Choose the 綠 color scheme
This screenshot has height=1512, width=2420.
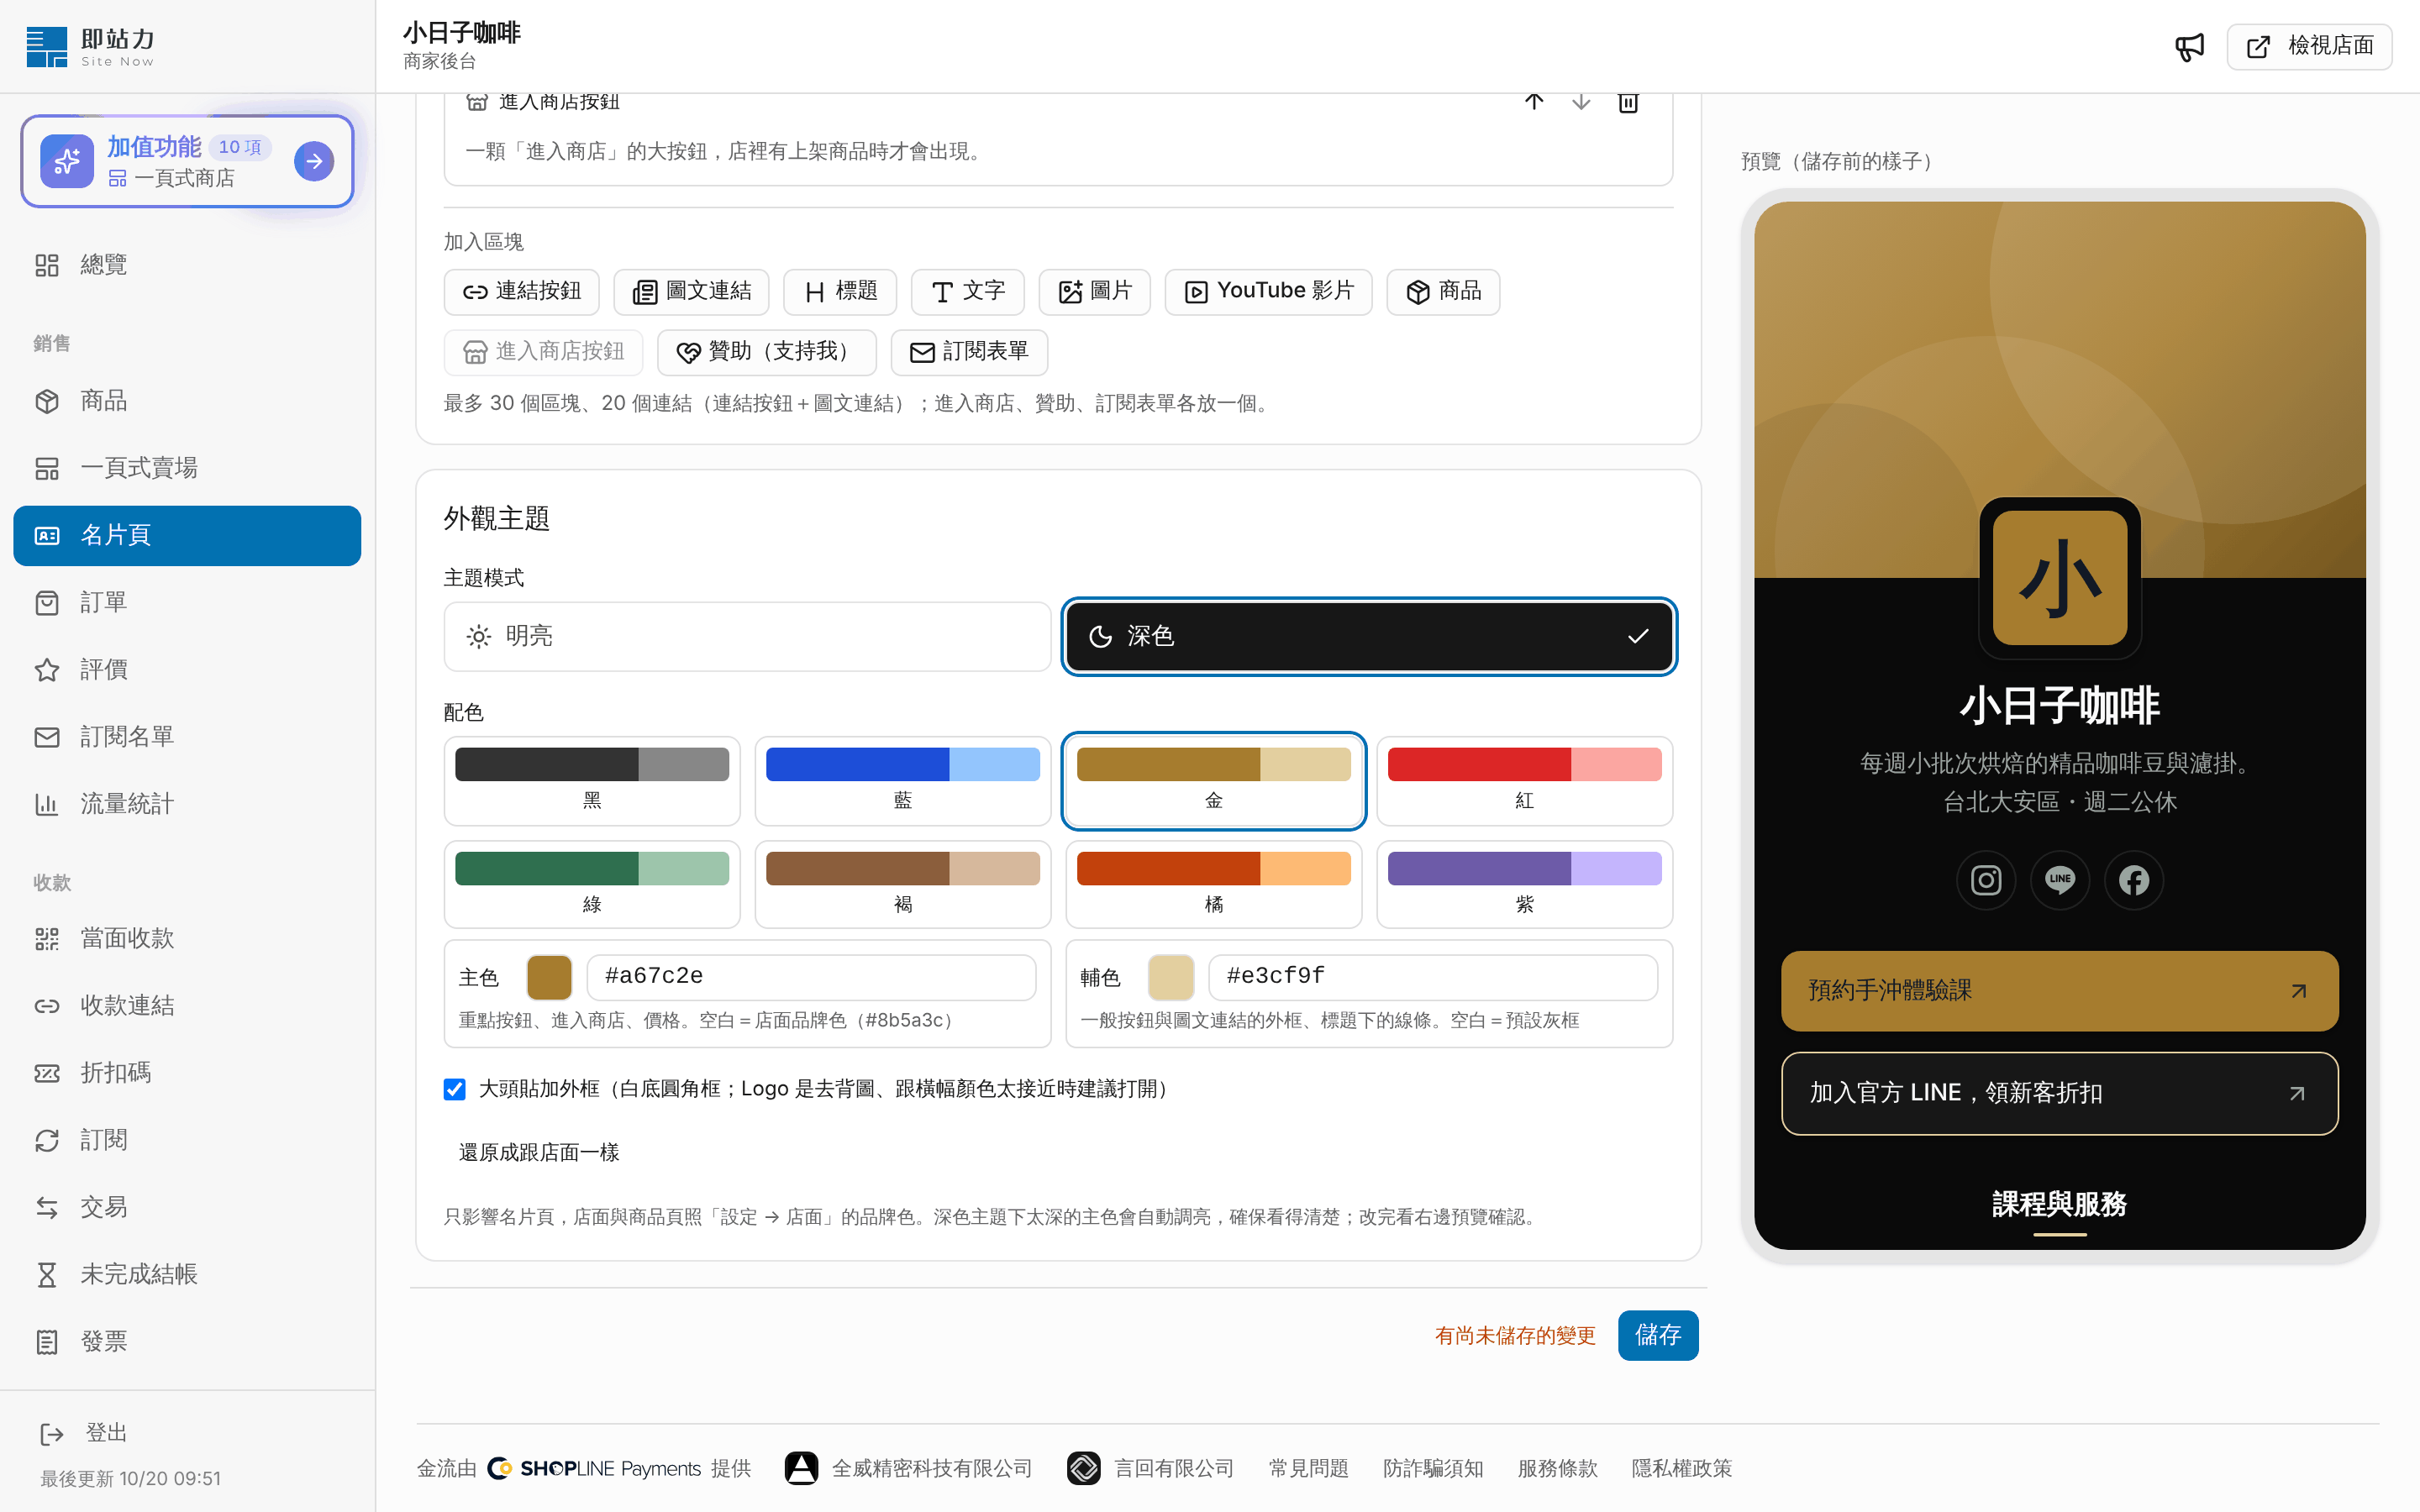(x=592, y=885)
